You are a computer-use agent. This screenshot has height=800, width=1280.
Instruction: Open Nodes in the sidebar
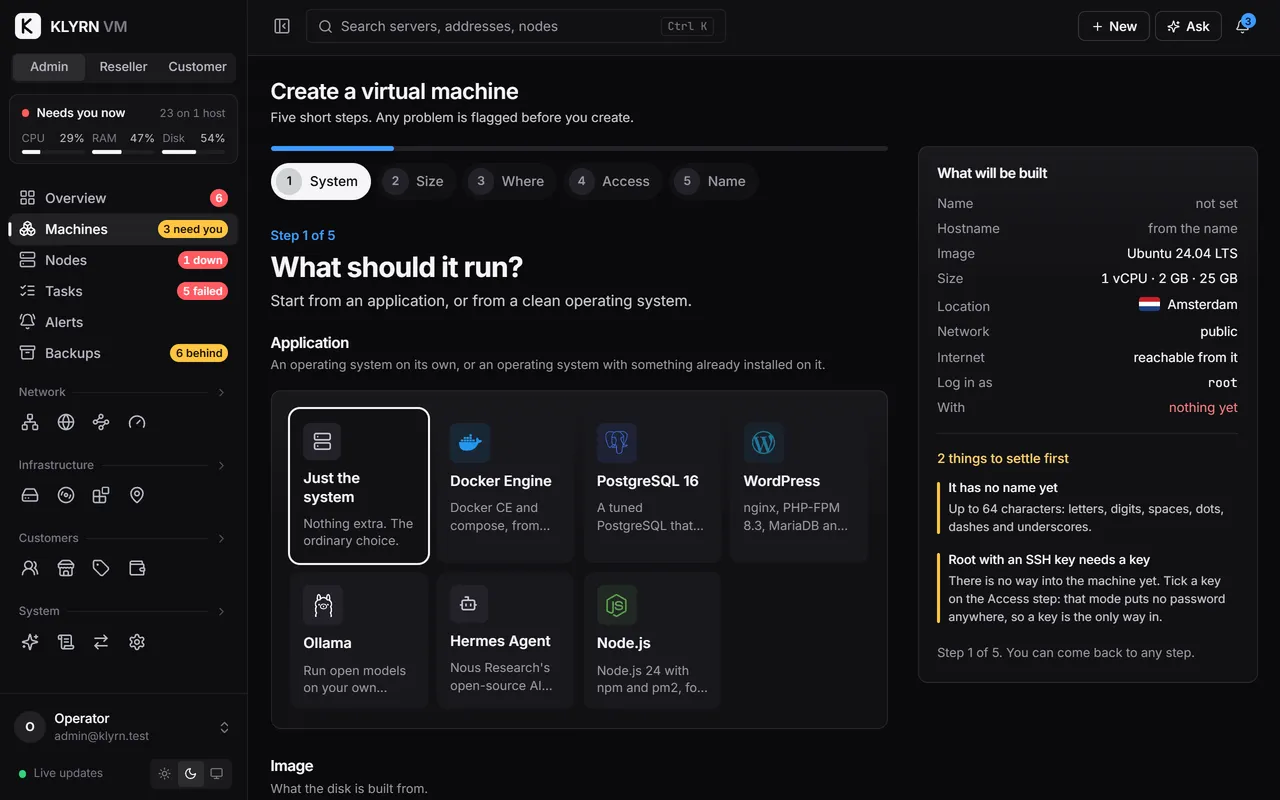coord(124,260)
